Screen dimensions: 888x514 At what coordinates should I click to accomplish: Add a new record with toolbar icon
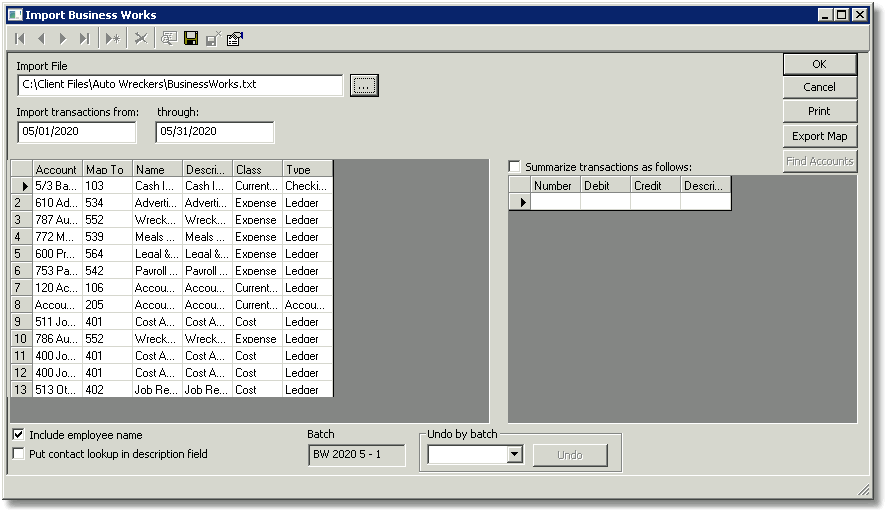[x=113, y=38]
